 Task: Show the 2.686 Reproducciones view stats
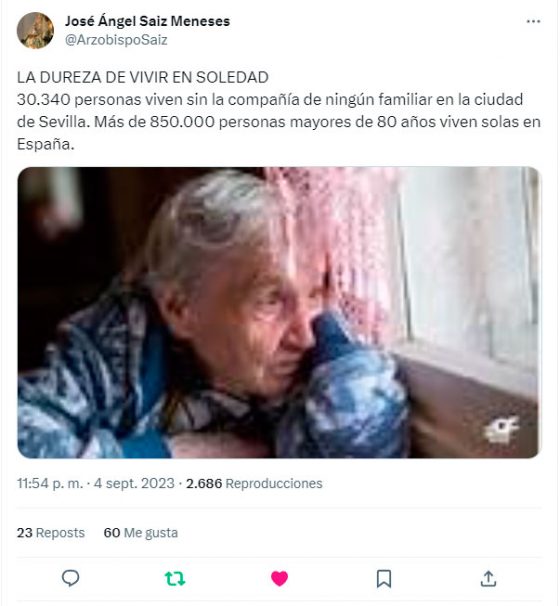[x=254, y=483]
